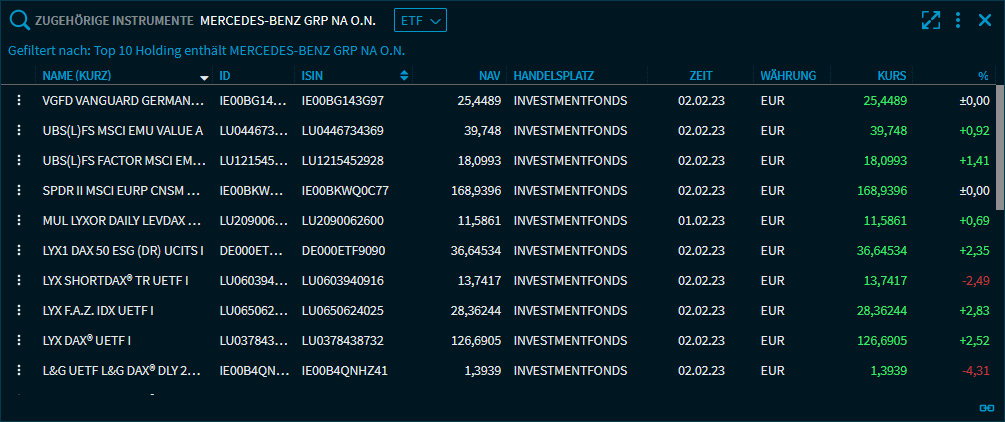
Task: Open row menu for VGFD Vanguard German
Action: (x=18, y=101)
